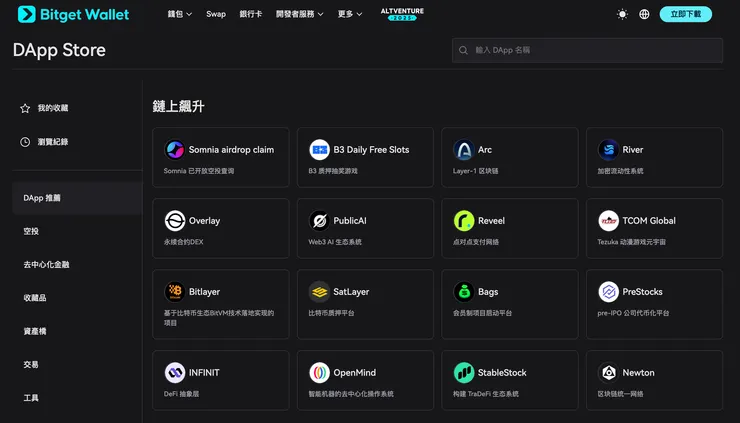Open the Swap menu item
Screen dimensions: 740x423
(x=216, y=14)
